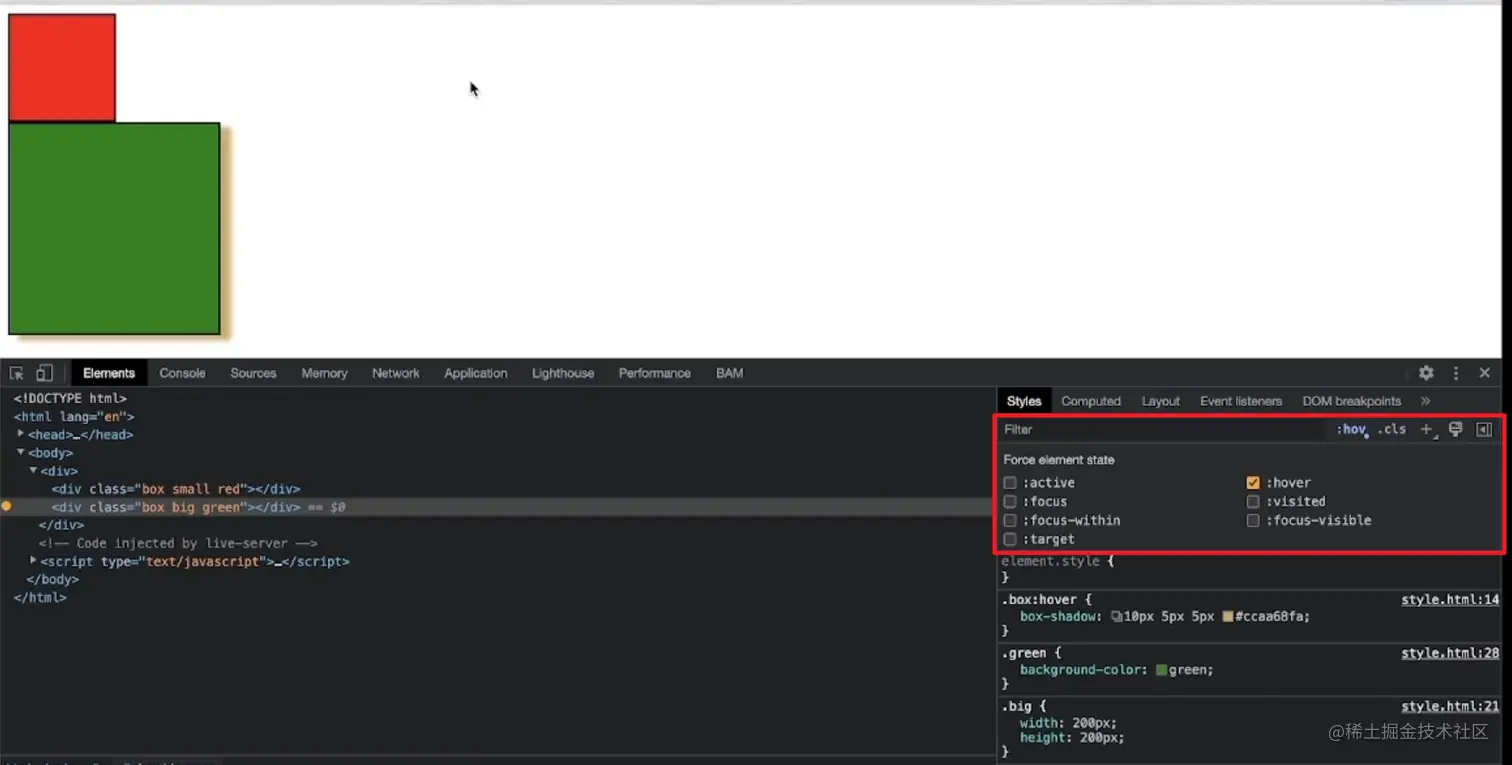The image size is (1512, 765).
Task: Add a new style rule
Action: pyautogui.click(x=1428, y=429)
